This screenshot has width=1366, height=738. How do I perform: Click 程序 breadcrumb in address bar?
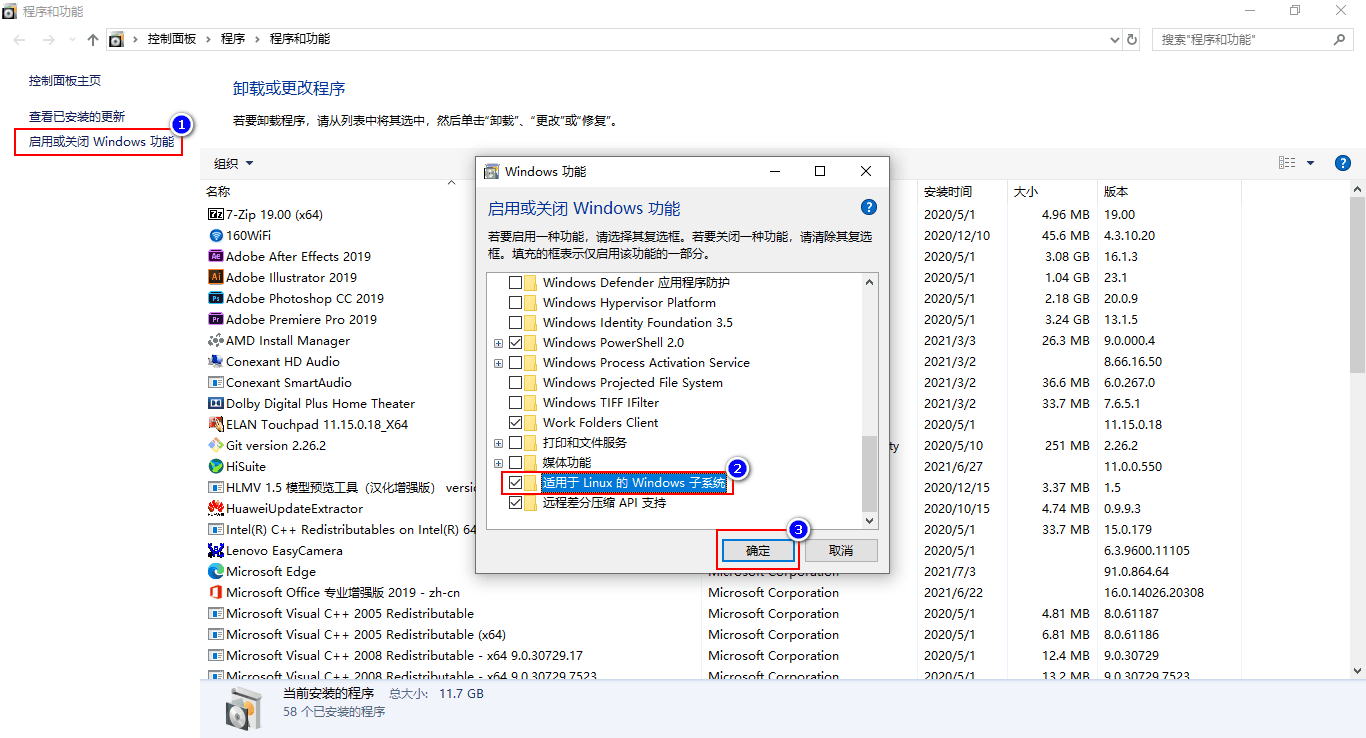click(x=233, y=39)
